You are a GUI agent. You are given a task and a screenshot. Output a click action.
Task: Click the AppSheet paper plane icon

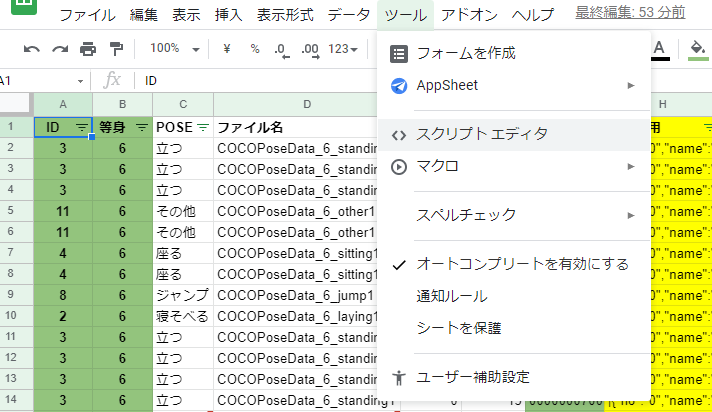[399, 85]
